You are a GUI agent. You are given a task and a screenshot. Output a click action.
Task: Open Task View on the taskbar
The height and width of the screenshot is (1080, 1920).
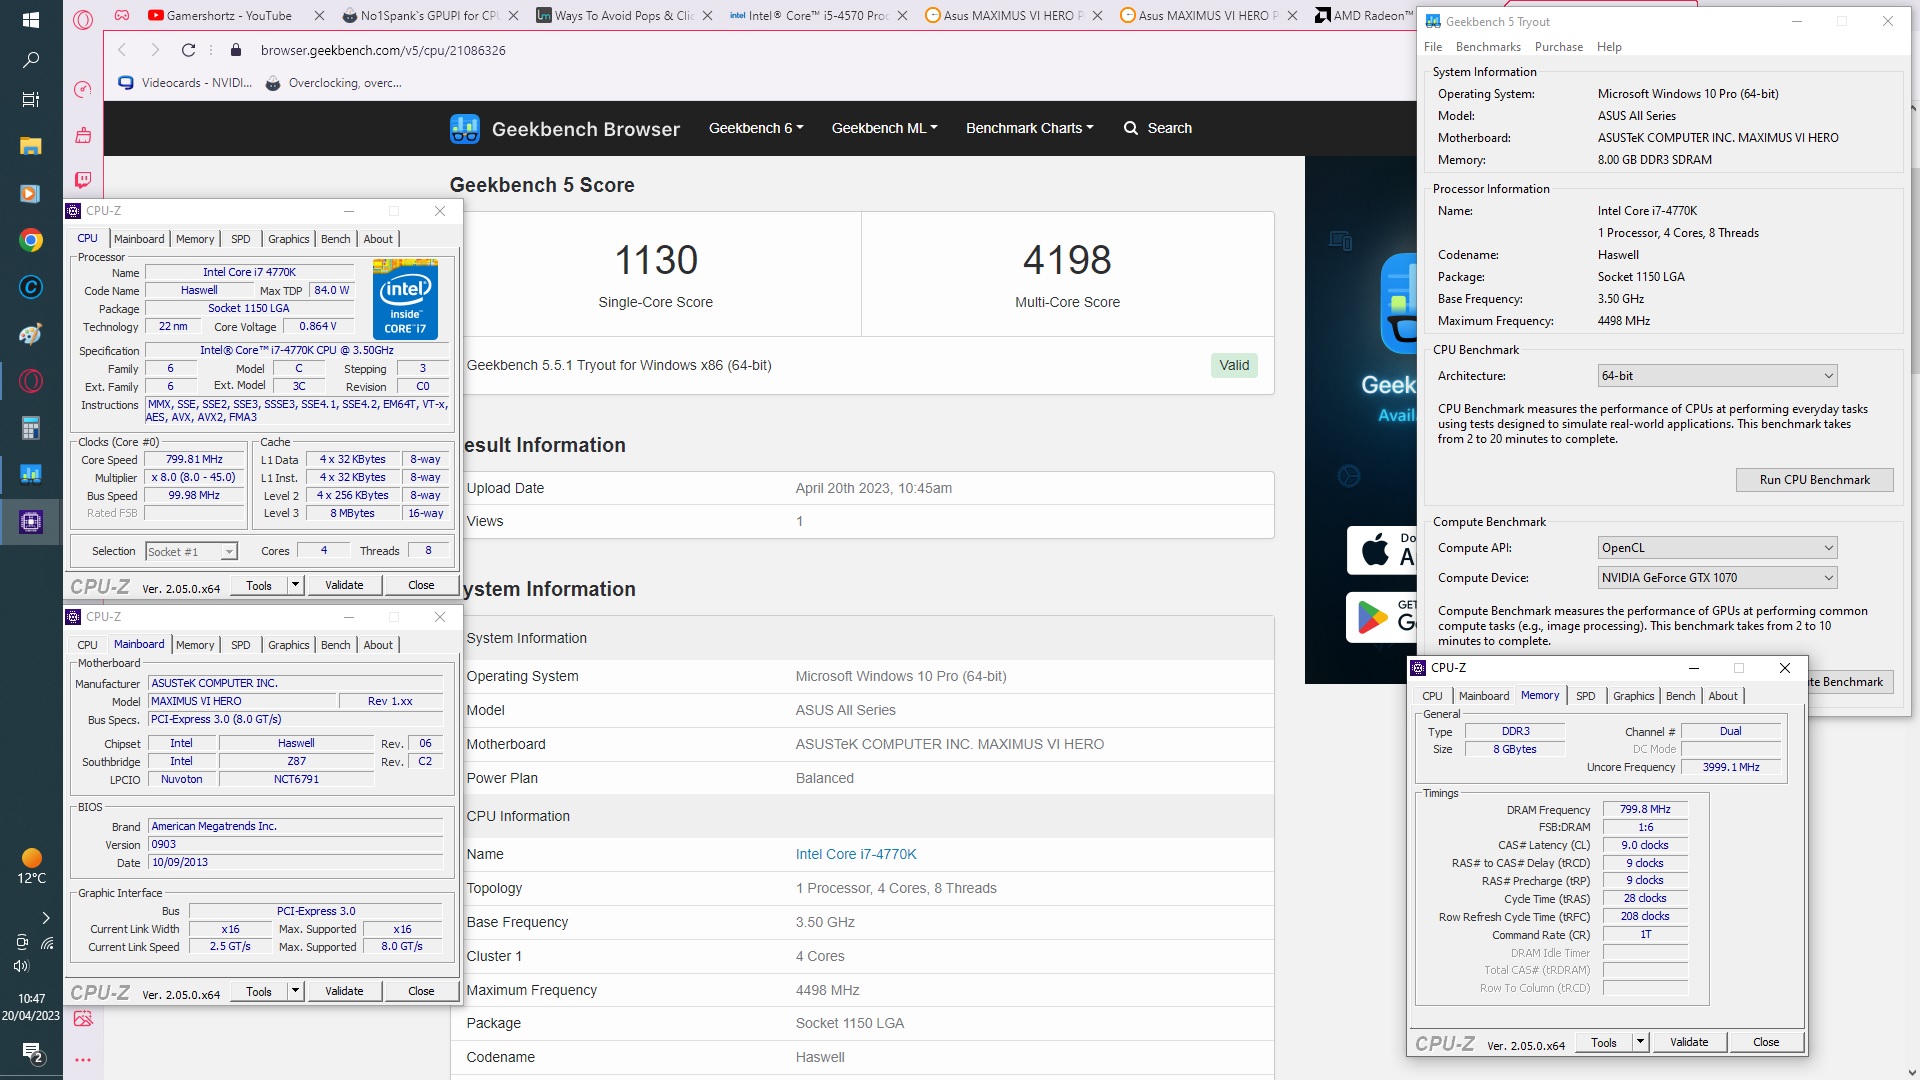click(30, 99)
